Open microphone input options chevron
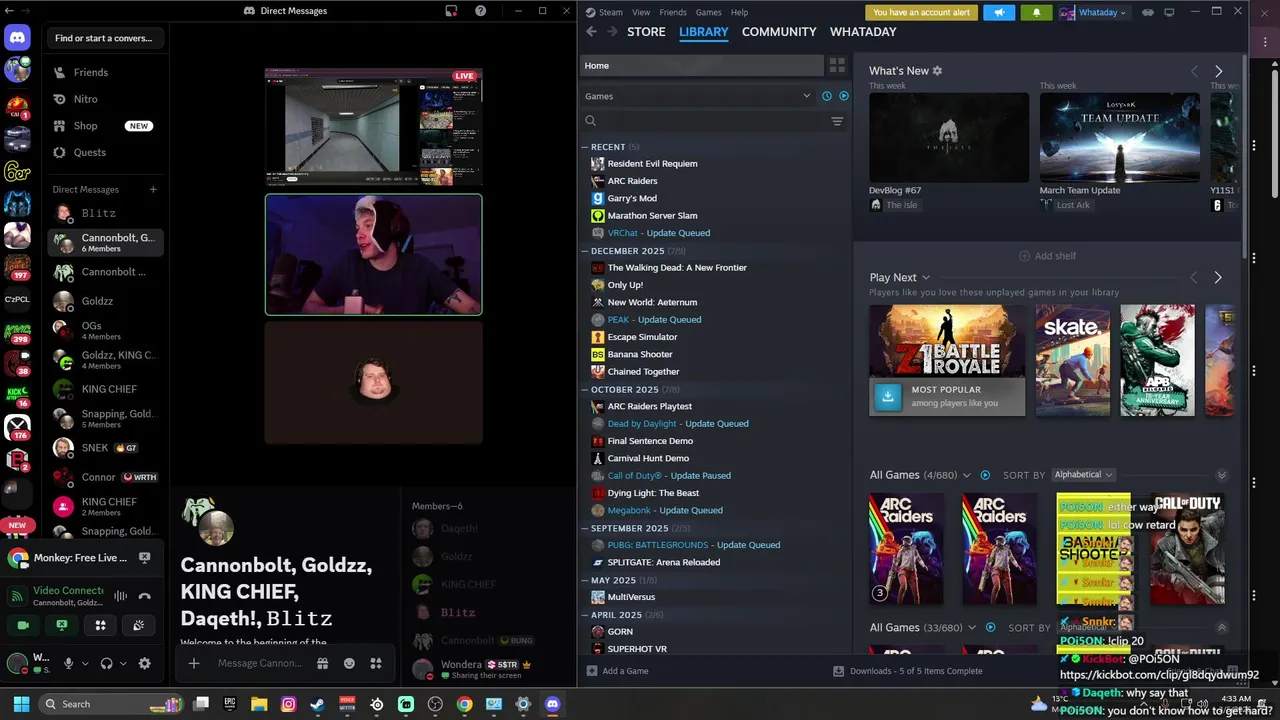Image resolution: width=1280 pixels, height=720 pixels. tap(85, 664)
